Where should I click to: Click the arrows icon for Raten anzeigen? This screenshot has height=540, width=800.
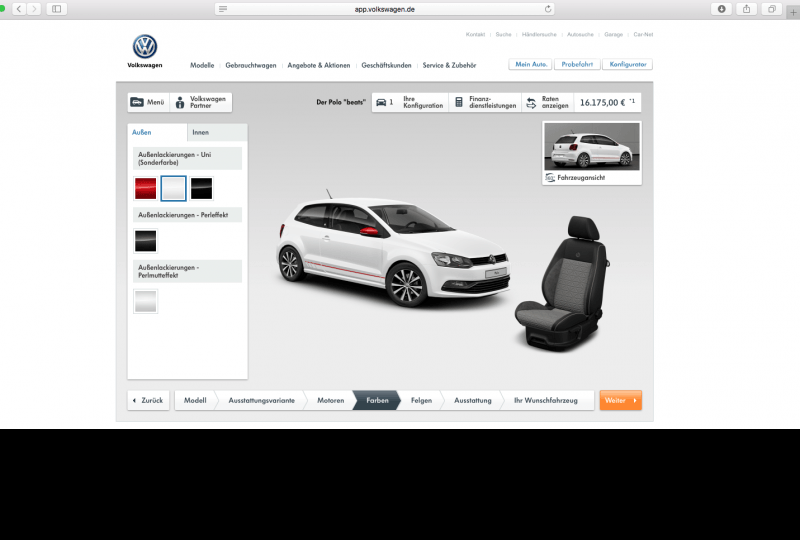tap(531, 103)
